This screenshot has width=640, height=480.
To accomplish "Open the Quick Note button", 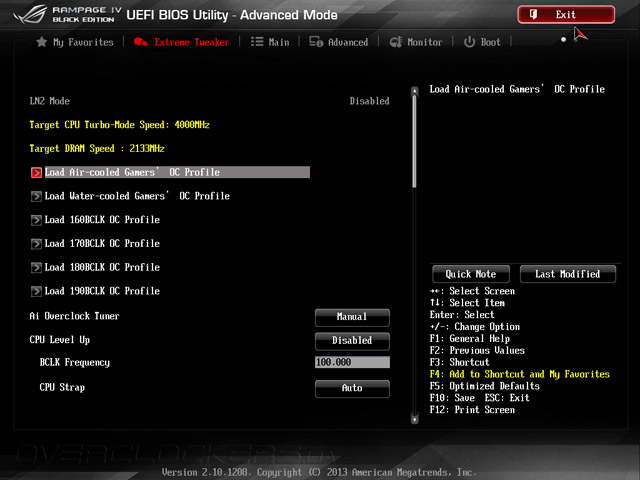I will point(471,274).
